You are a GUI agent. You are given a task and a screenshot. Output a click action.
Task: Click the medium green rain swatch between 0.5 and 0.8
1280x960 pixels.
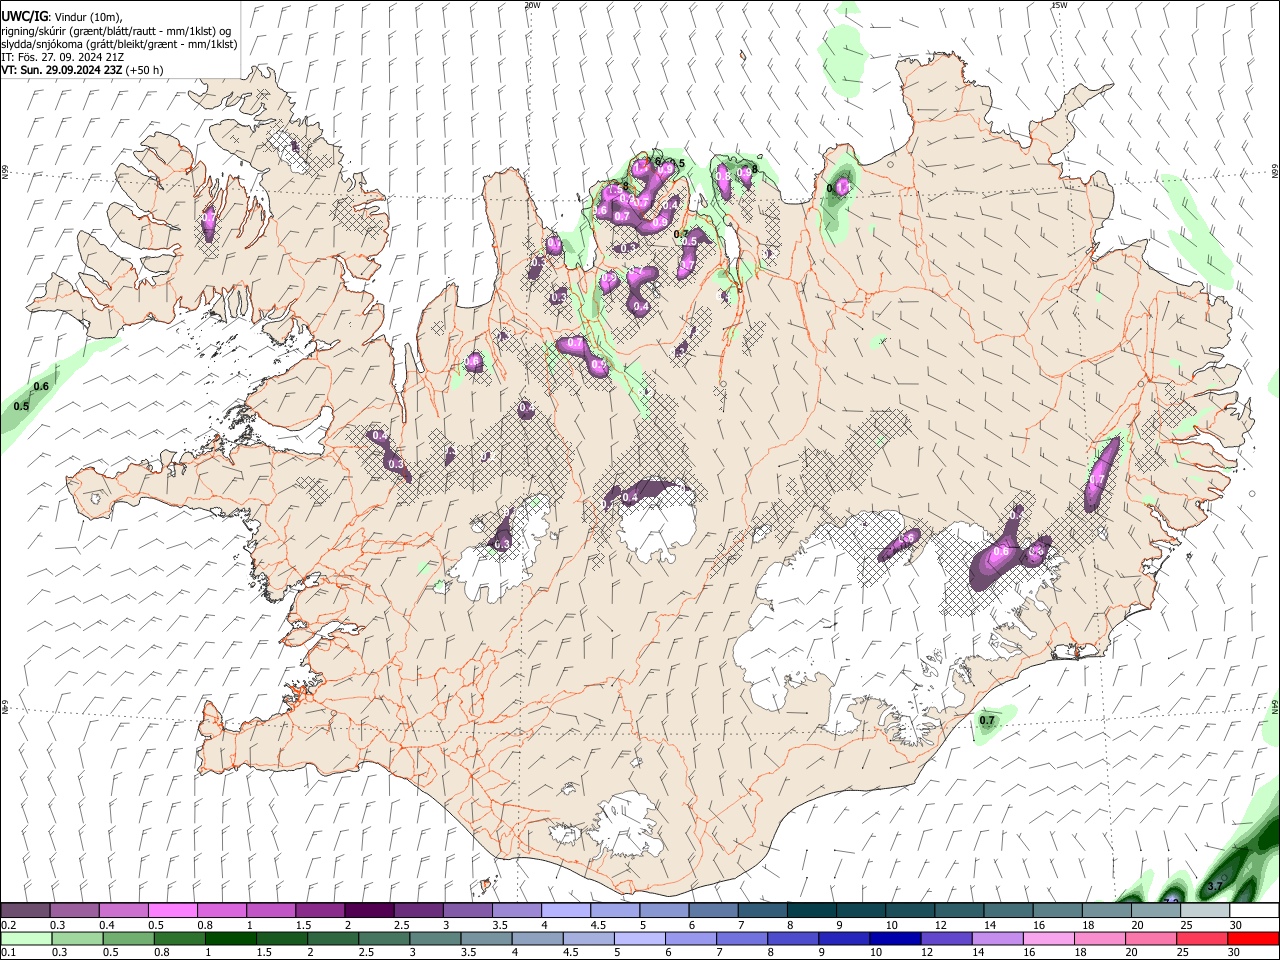128,938
